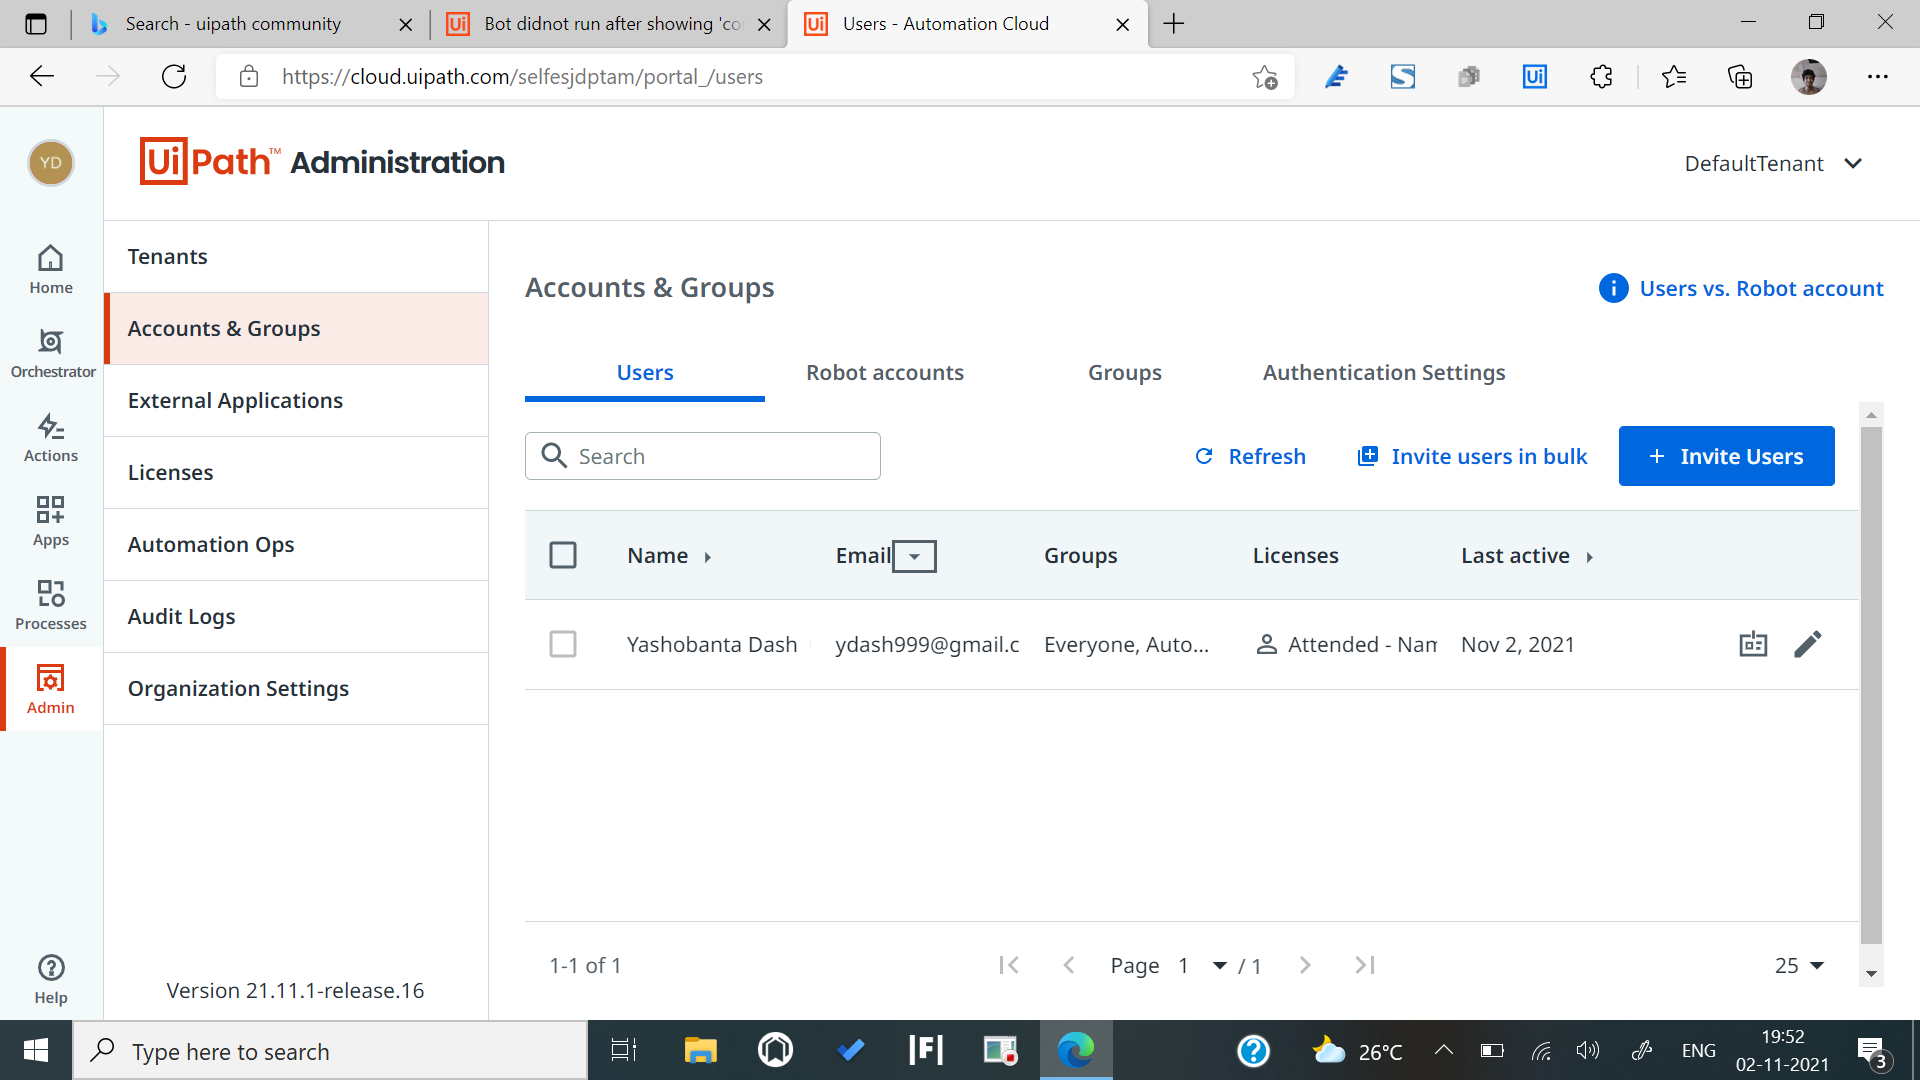Click the info icon beside Users vs. Robot account
This screenshot has height=1080, width=1920.
click(x=1613, y=288)
